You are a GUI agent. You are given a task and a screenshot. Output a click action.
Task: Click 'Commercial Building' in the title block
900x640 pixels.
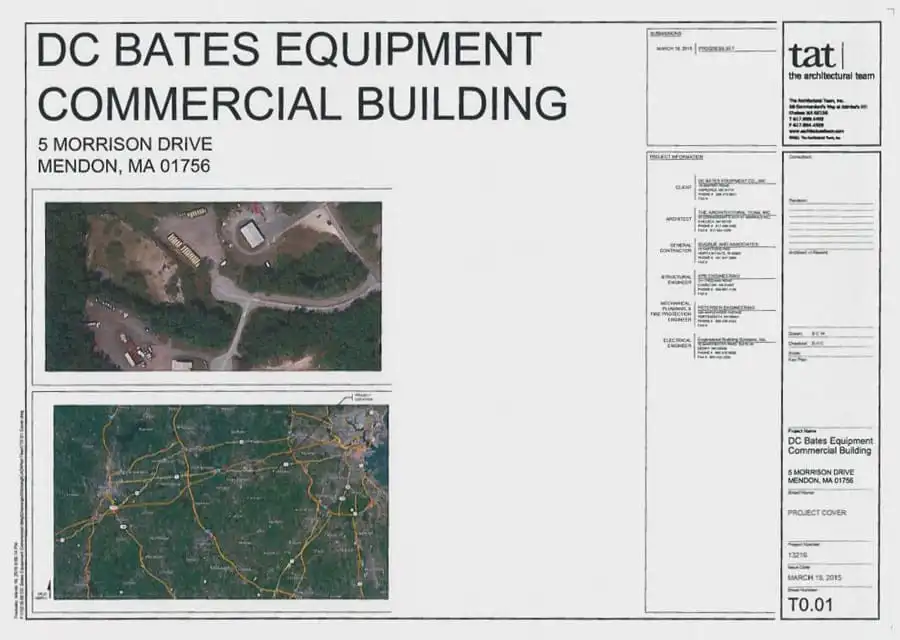point(829,451)
